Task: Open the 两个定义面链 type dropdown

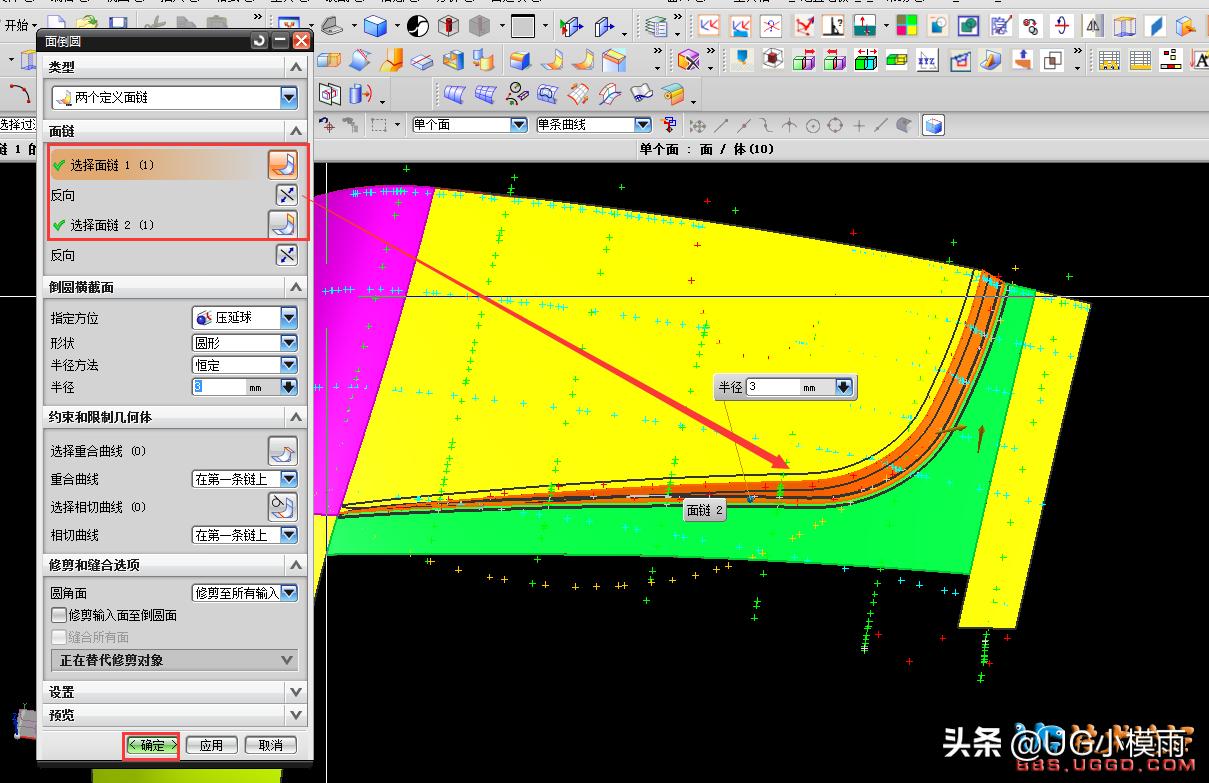Action: 289,97
